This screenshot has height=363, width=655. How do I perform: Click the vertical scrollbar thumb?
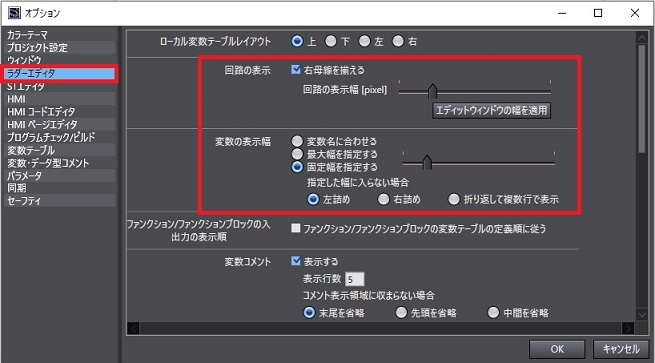coord(642,98)
